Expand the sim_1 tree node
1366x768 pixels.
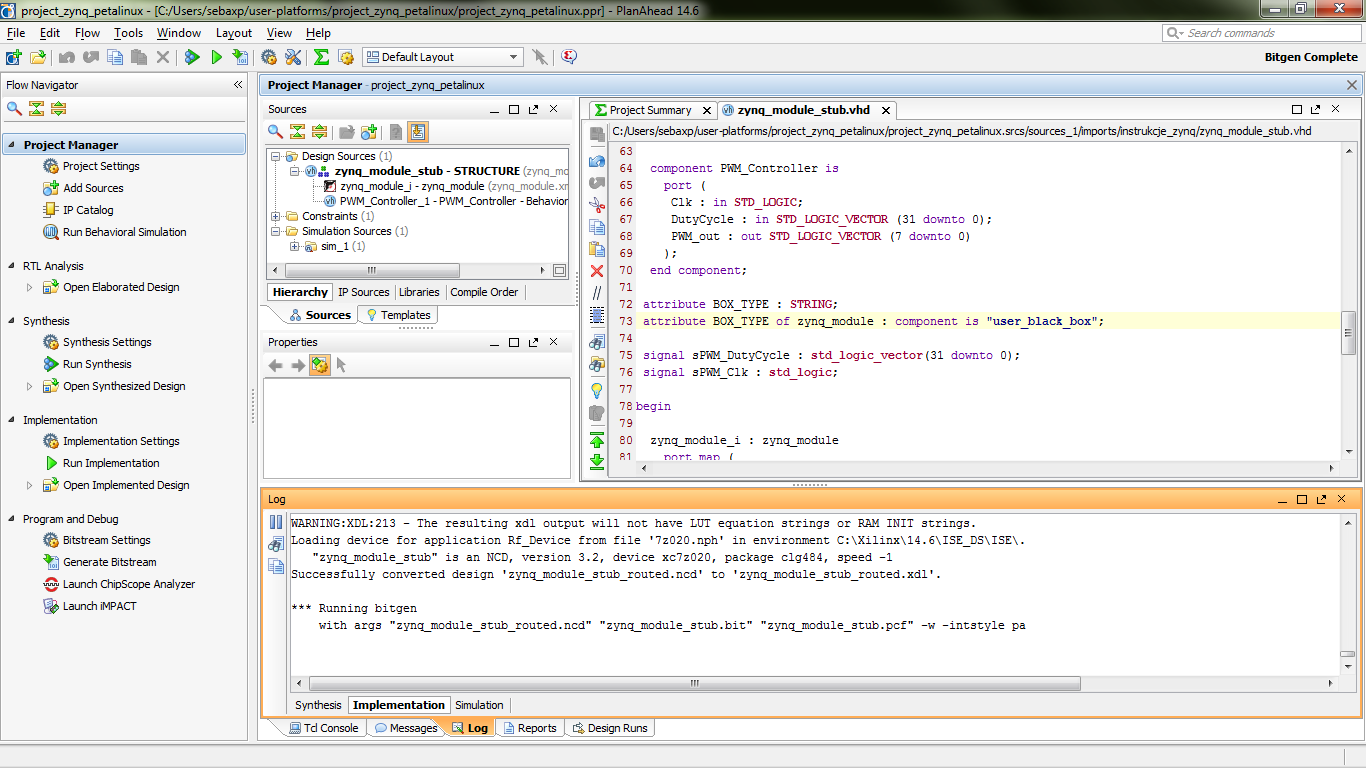click(295, 247)
